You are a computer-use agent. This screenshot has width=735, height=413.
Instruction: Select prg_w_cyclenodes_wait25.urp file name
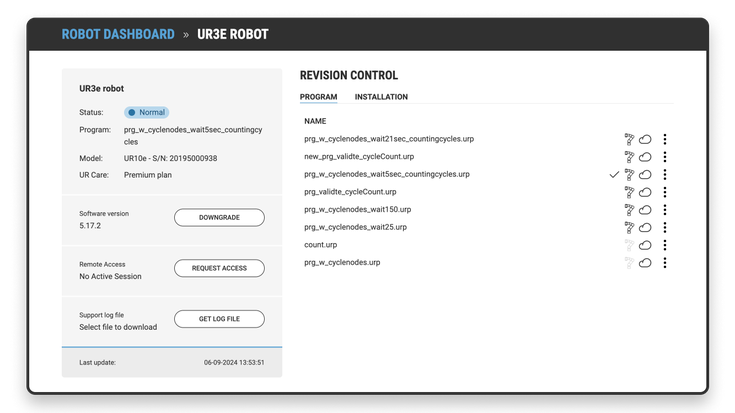click(x=355, y=227)
